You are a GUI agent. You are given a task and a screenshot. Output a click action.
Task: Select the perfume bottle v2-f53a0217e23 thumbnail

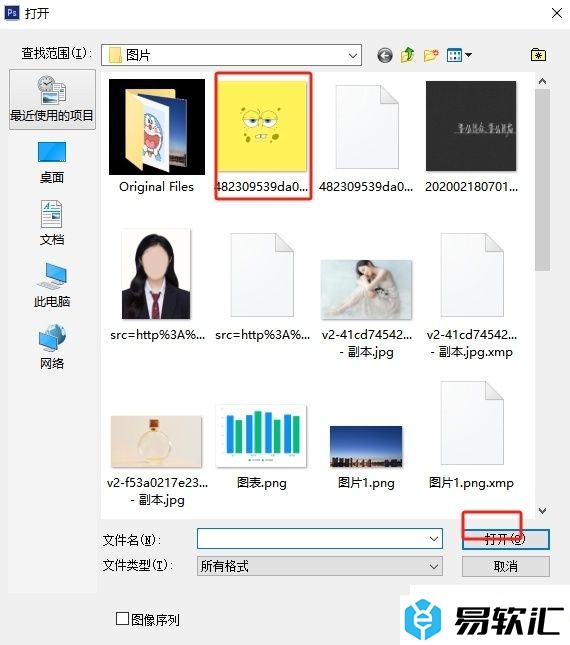(156, 441)
